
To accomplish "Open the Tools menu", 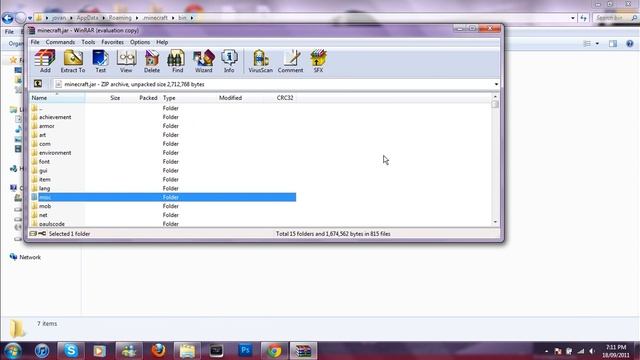I will [x=88, y=42].
